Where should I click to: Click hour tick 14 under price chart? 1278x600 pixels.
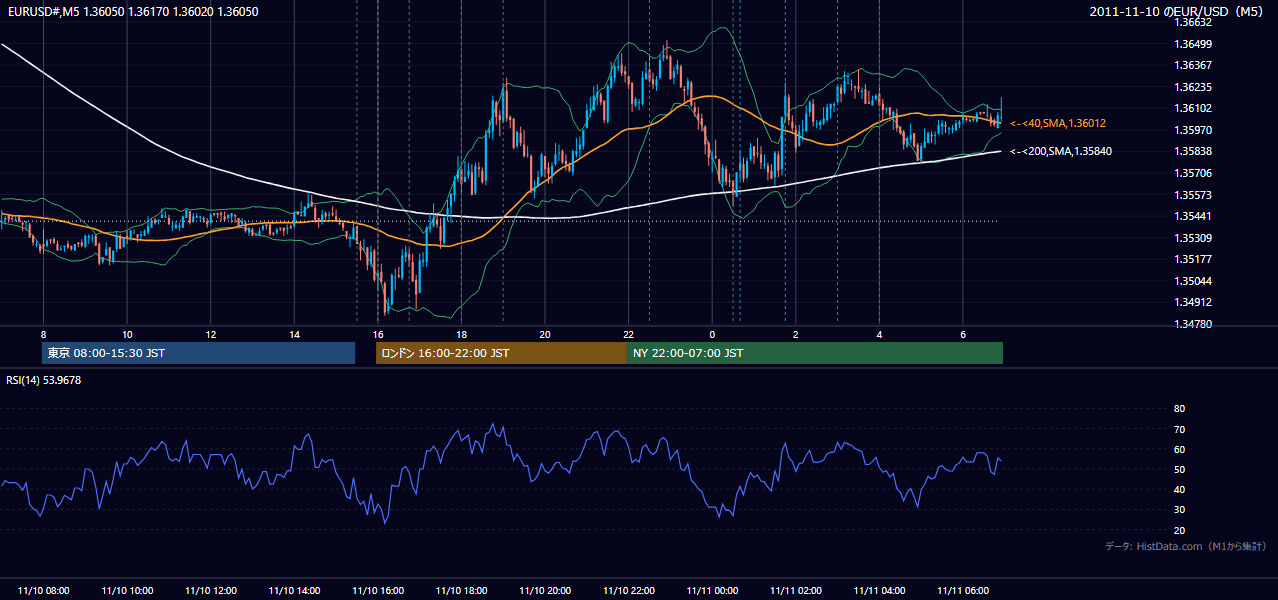pos(294,334)
